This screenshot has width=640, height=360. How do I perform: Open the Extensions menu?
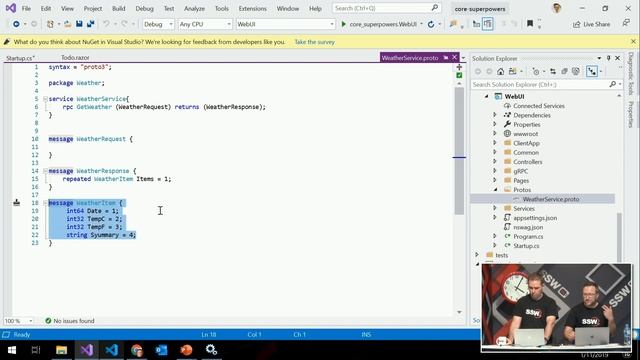click(253, 8)
